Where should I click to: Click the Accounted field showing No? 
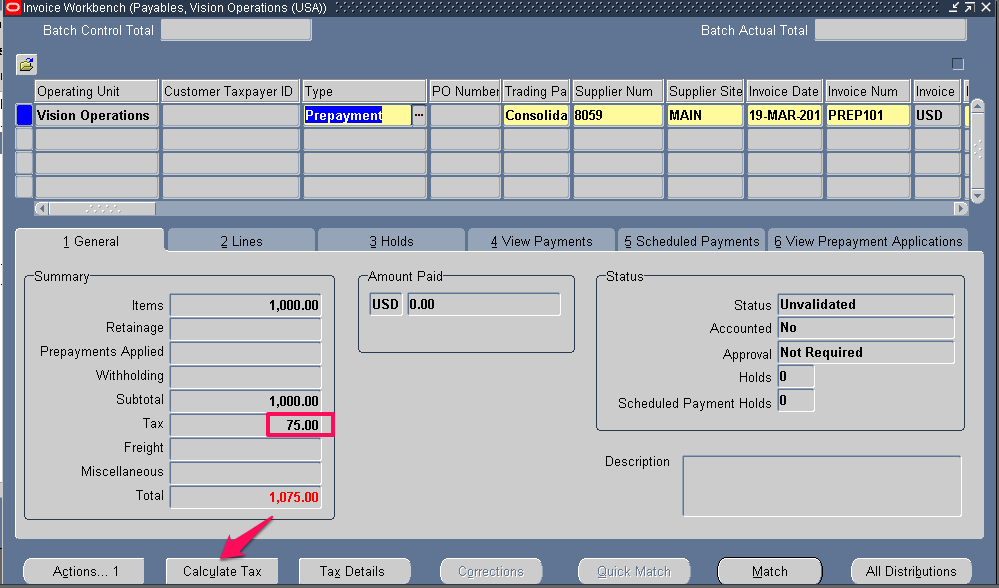866,328
